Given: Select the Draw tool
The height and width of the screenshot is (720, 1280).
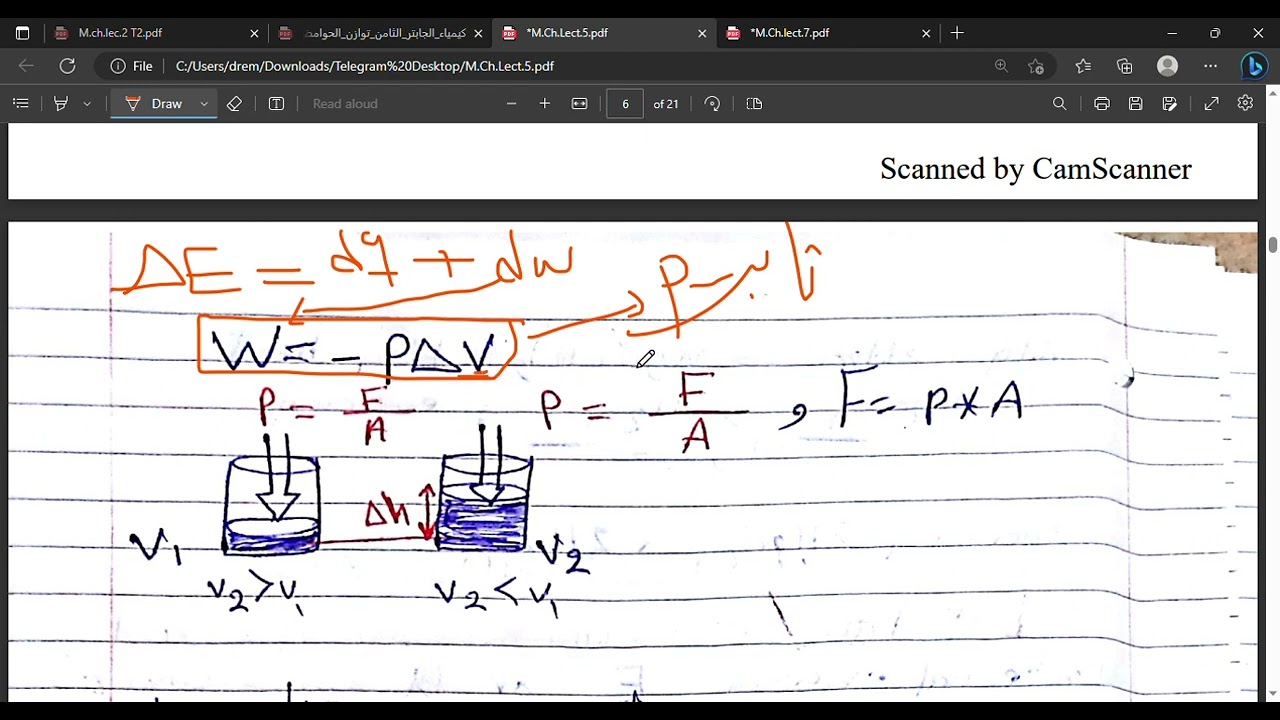Looking at the screenshot, I should (155, 103).
